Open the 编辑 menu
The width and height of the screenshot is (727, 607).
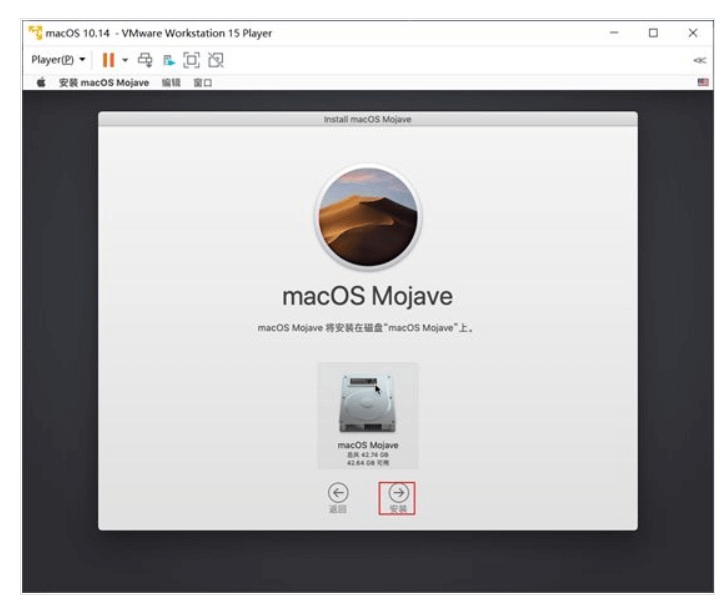[168, 83]
